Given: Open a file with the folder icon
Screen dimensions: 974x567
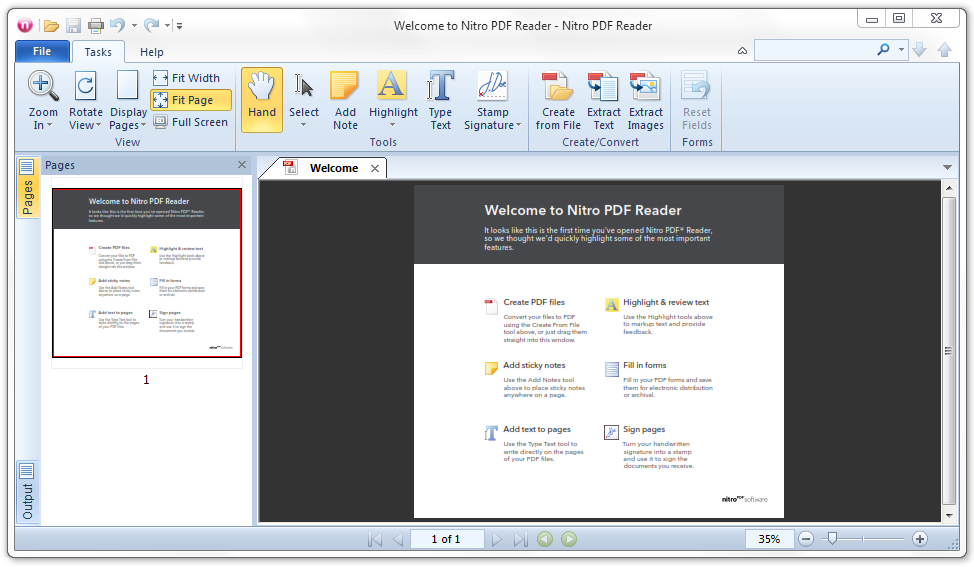Looking at the screenshot, I should [52, 26].
